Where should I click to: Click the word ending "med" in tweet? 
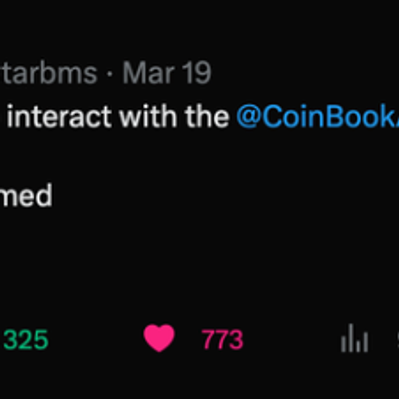pyautogui.click(x=26, y=196)
